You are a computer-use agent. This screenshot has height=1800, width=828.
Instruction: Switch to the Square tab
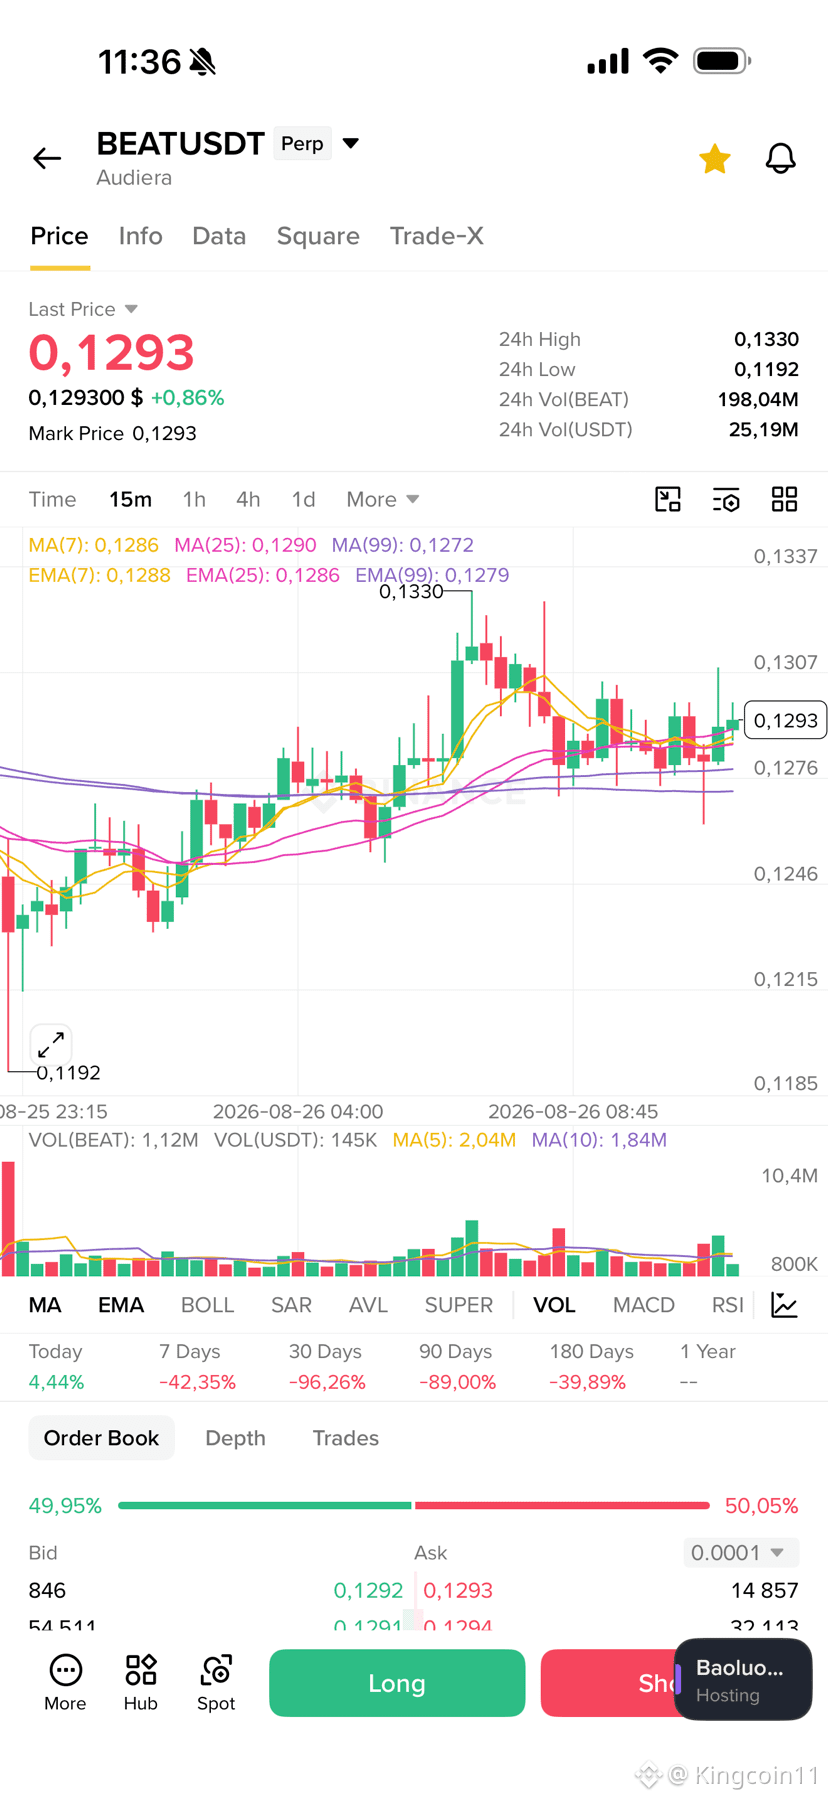318,236
